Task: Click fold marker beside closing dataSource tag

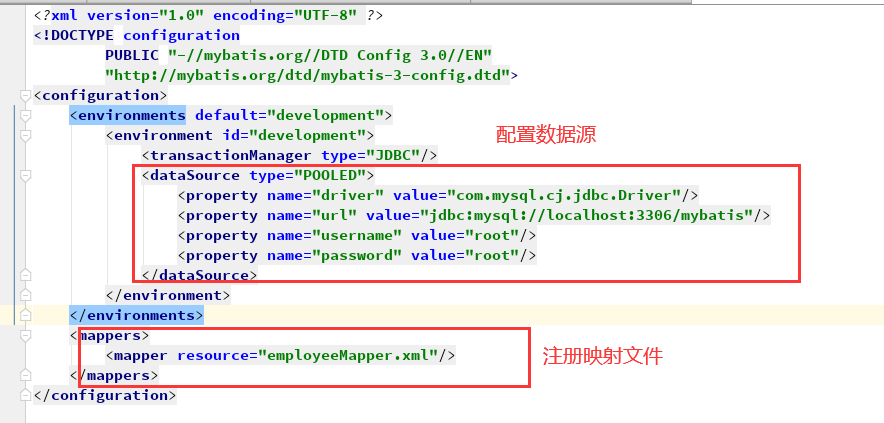Action: [24, 275]
